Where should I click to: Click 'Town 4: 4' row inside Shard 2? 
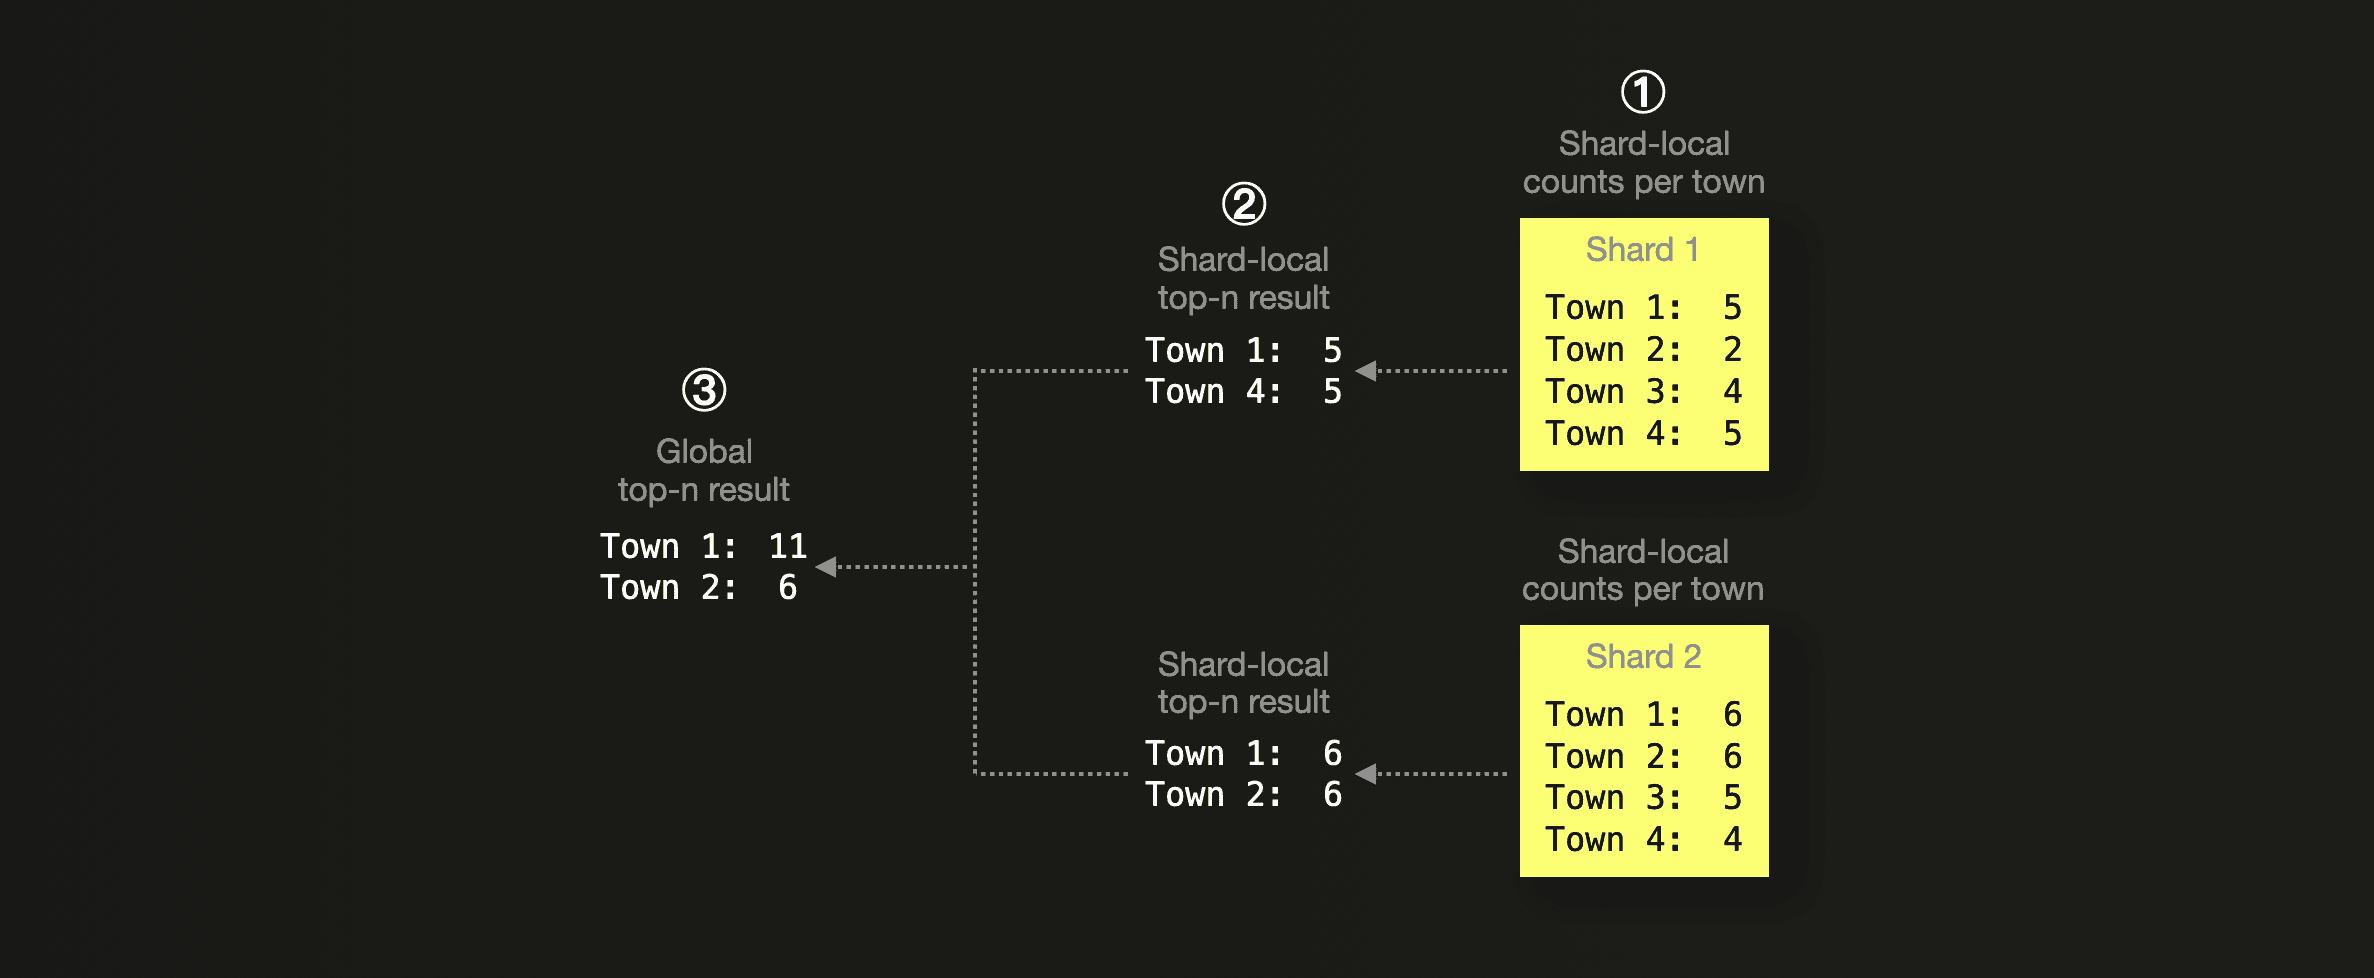pos(1643,839)
